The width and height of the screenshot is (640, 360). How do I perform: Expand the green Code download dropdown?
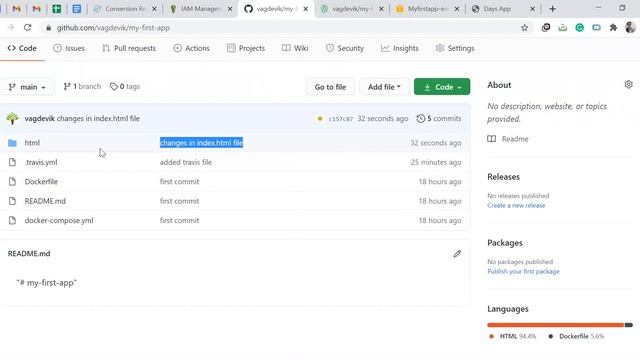coord(442,87)
